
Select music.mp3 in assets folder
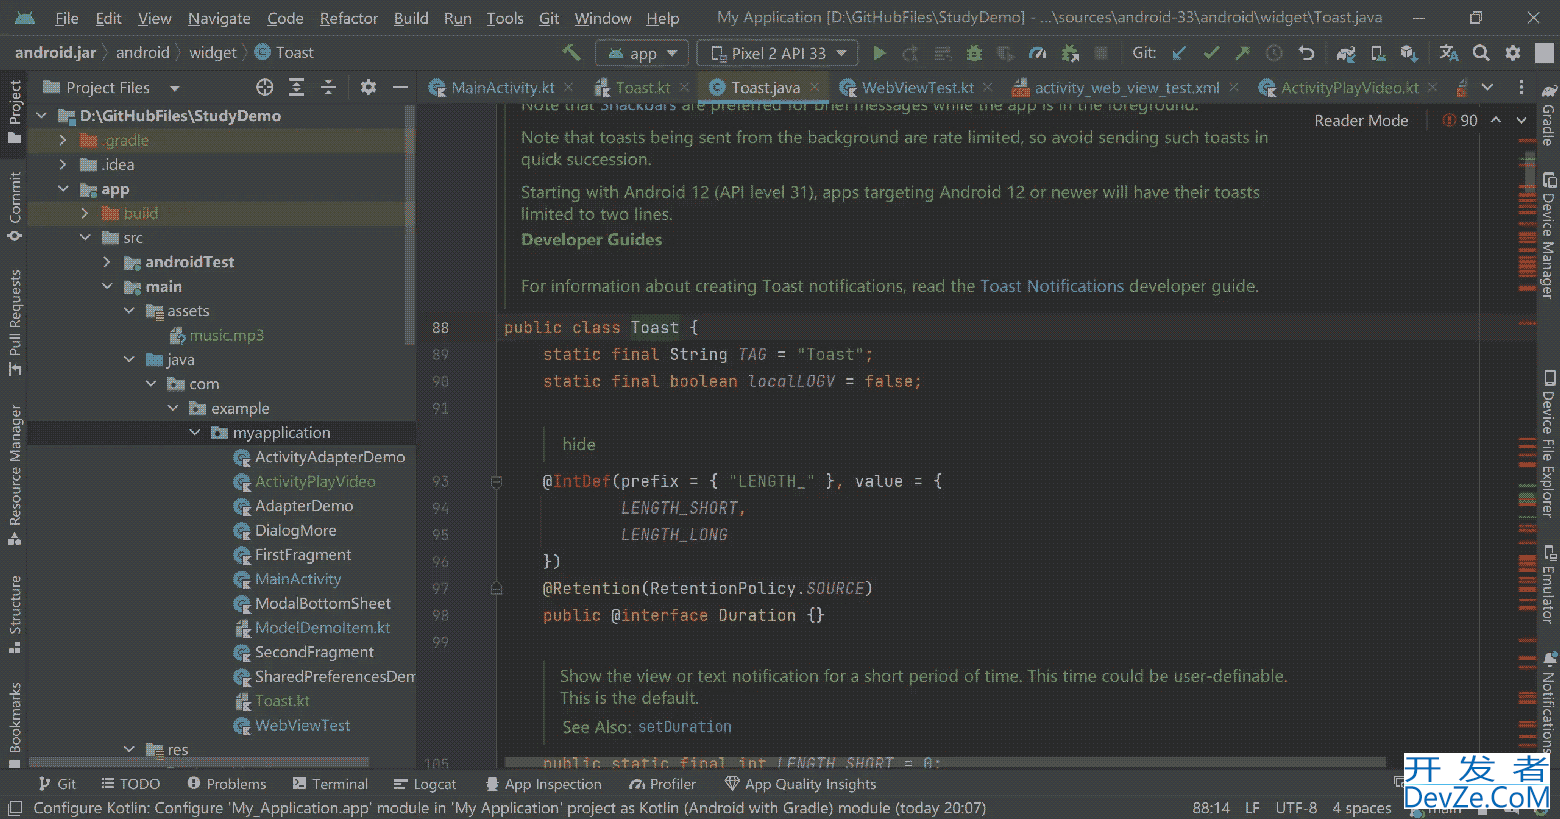[x=227, y=336]
